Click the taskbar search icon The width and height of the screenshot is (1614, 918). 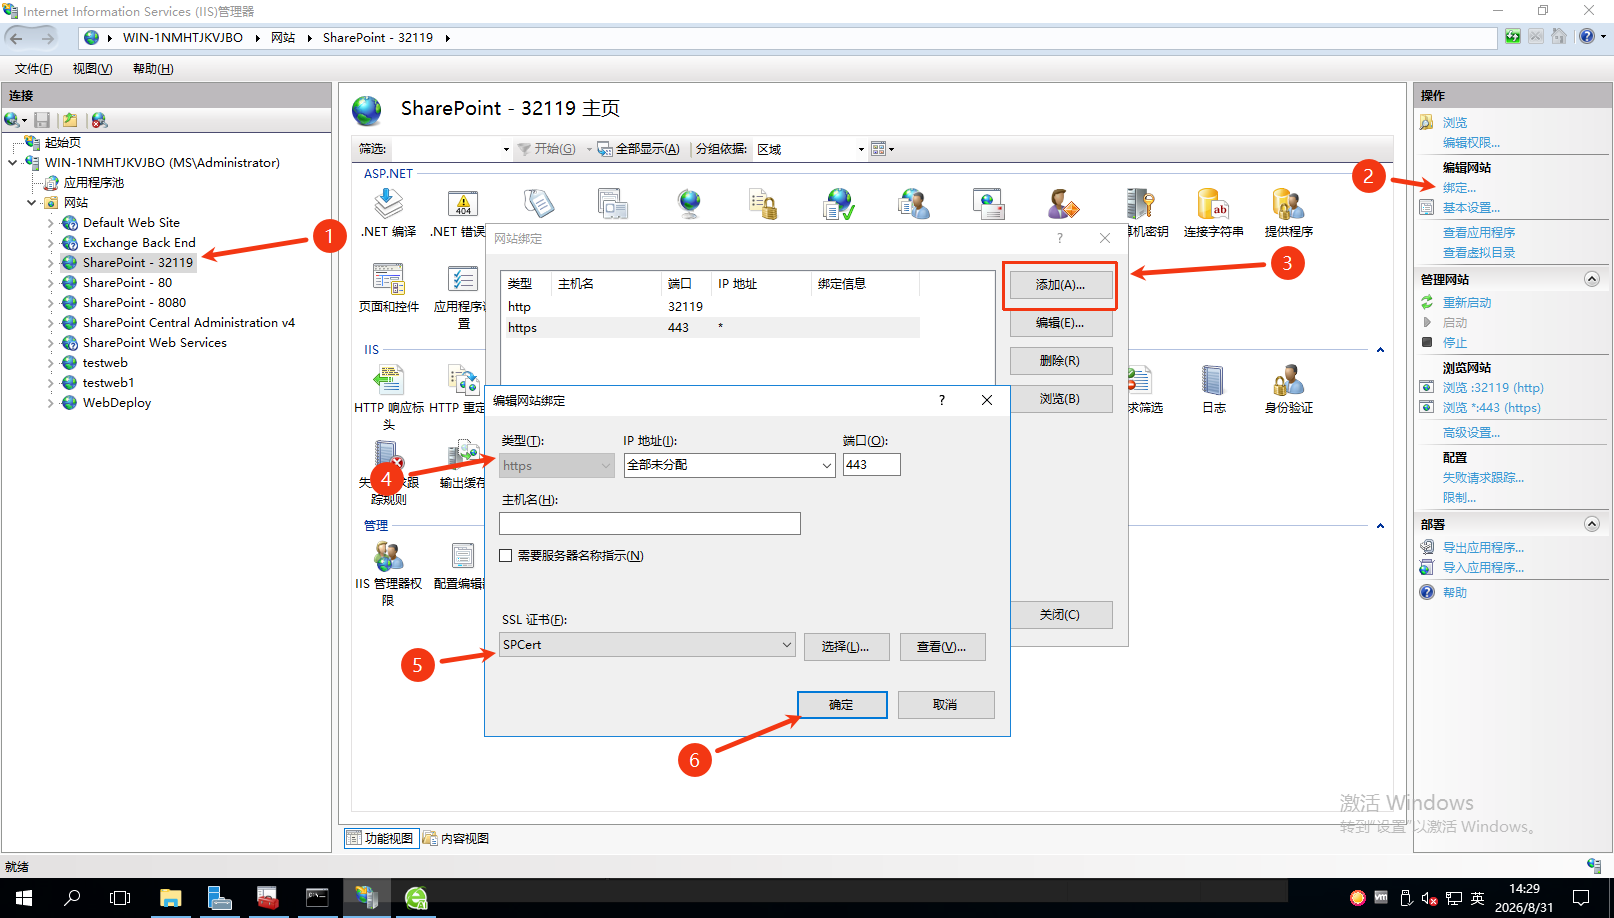pos(72,898)
